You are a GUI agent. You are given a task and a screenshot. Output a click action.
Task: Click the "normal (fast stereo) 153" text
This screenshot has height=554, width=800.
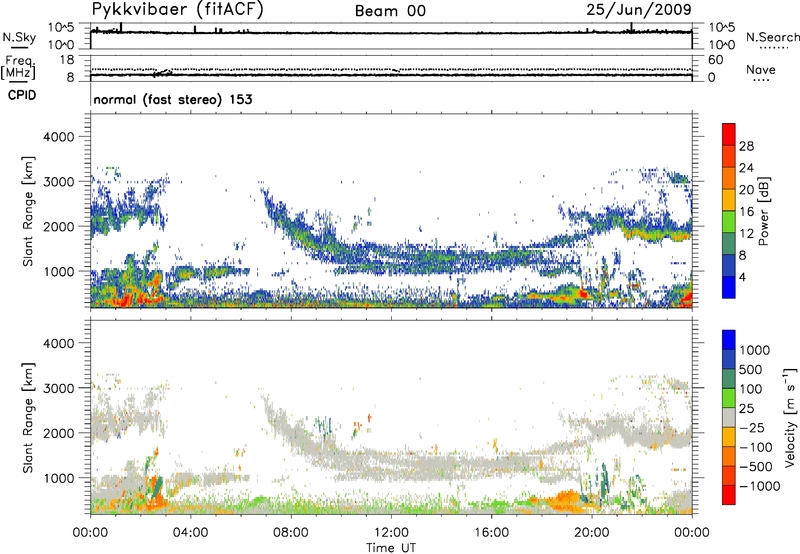173,99
